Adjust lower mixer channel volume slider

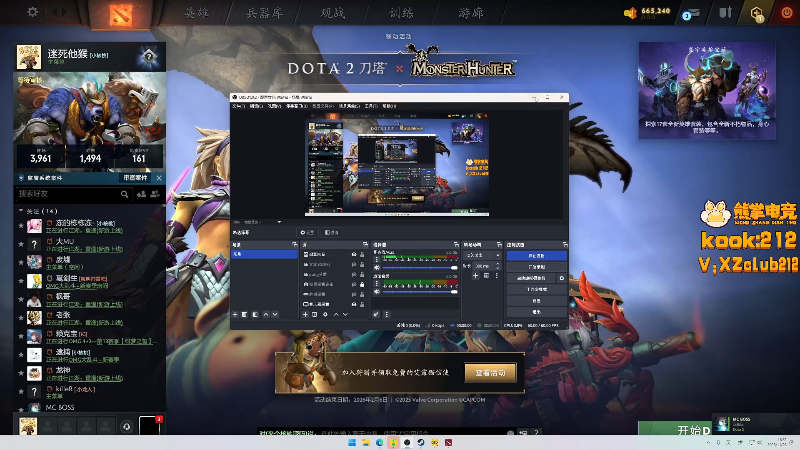(419, 292)
